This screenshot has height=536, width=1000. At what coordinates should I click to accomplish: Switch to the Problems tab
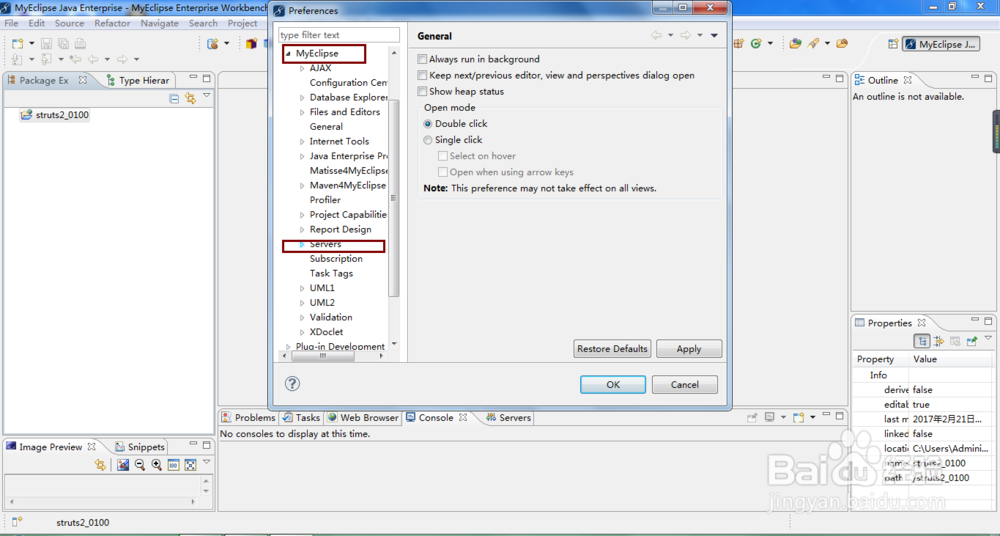(249, 417)
